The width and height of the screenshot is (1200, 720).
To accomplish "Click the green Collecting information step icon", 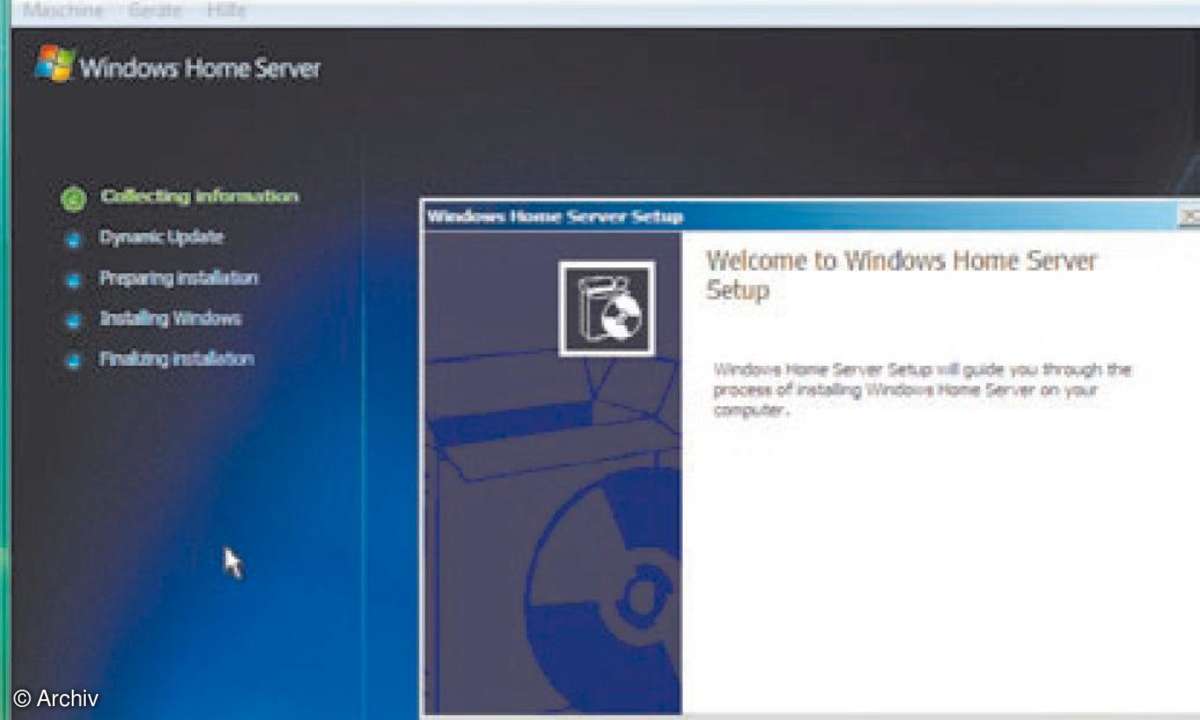I will [72, 199].
